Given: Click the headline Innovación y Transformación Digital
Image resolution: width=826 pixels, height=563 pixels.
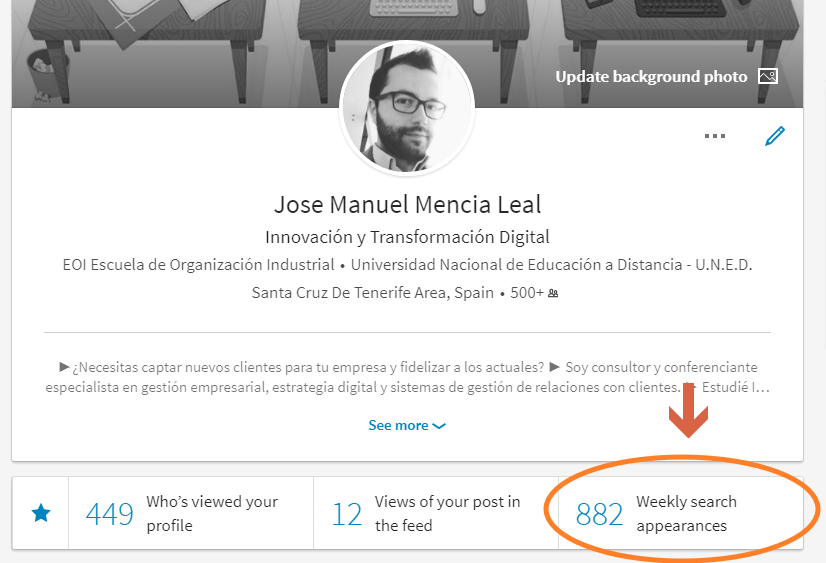Looking at the screenshot, I should point(407,237).
